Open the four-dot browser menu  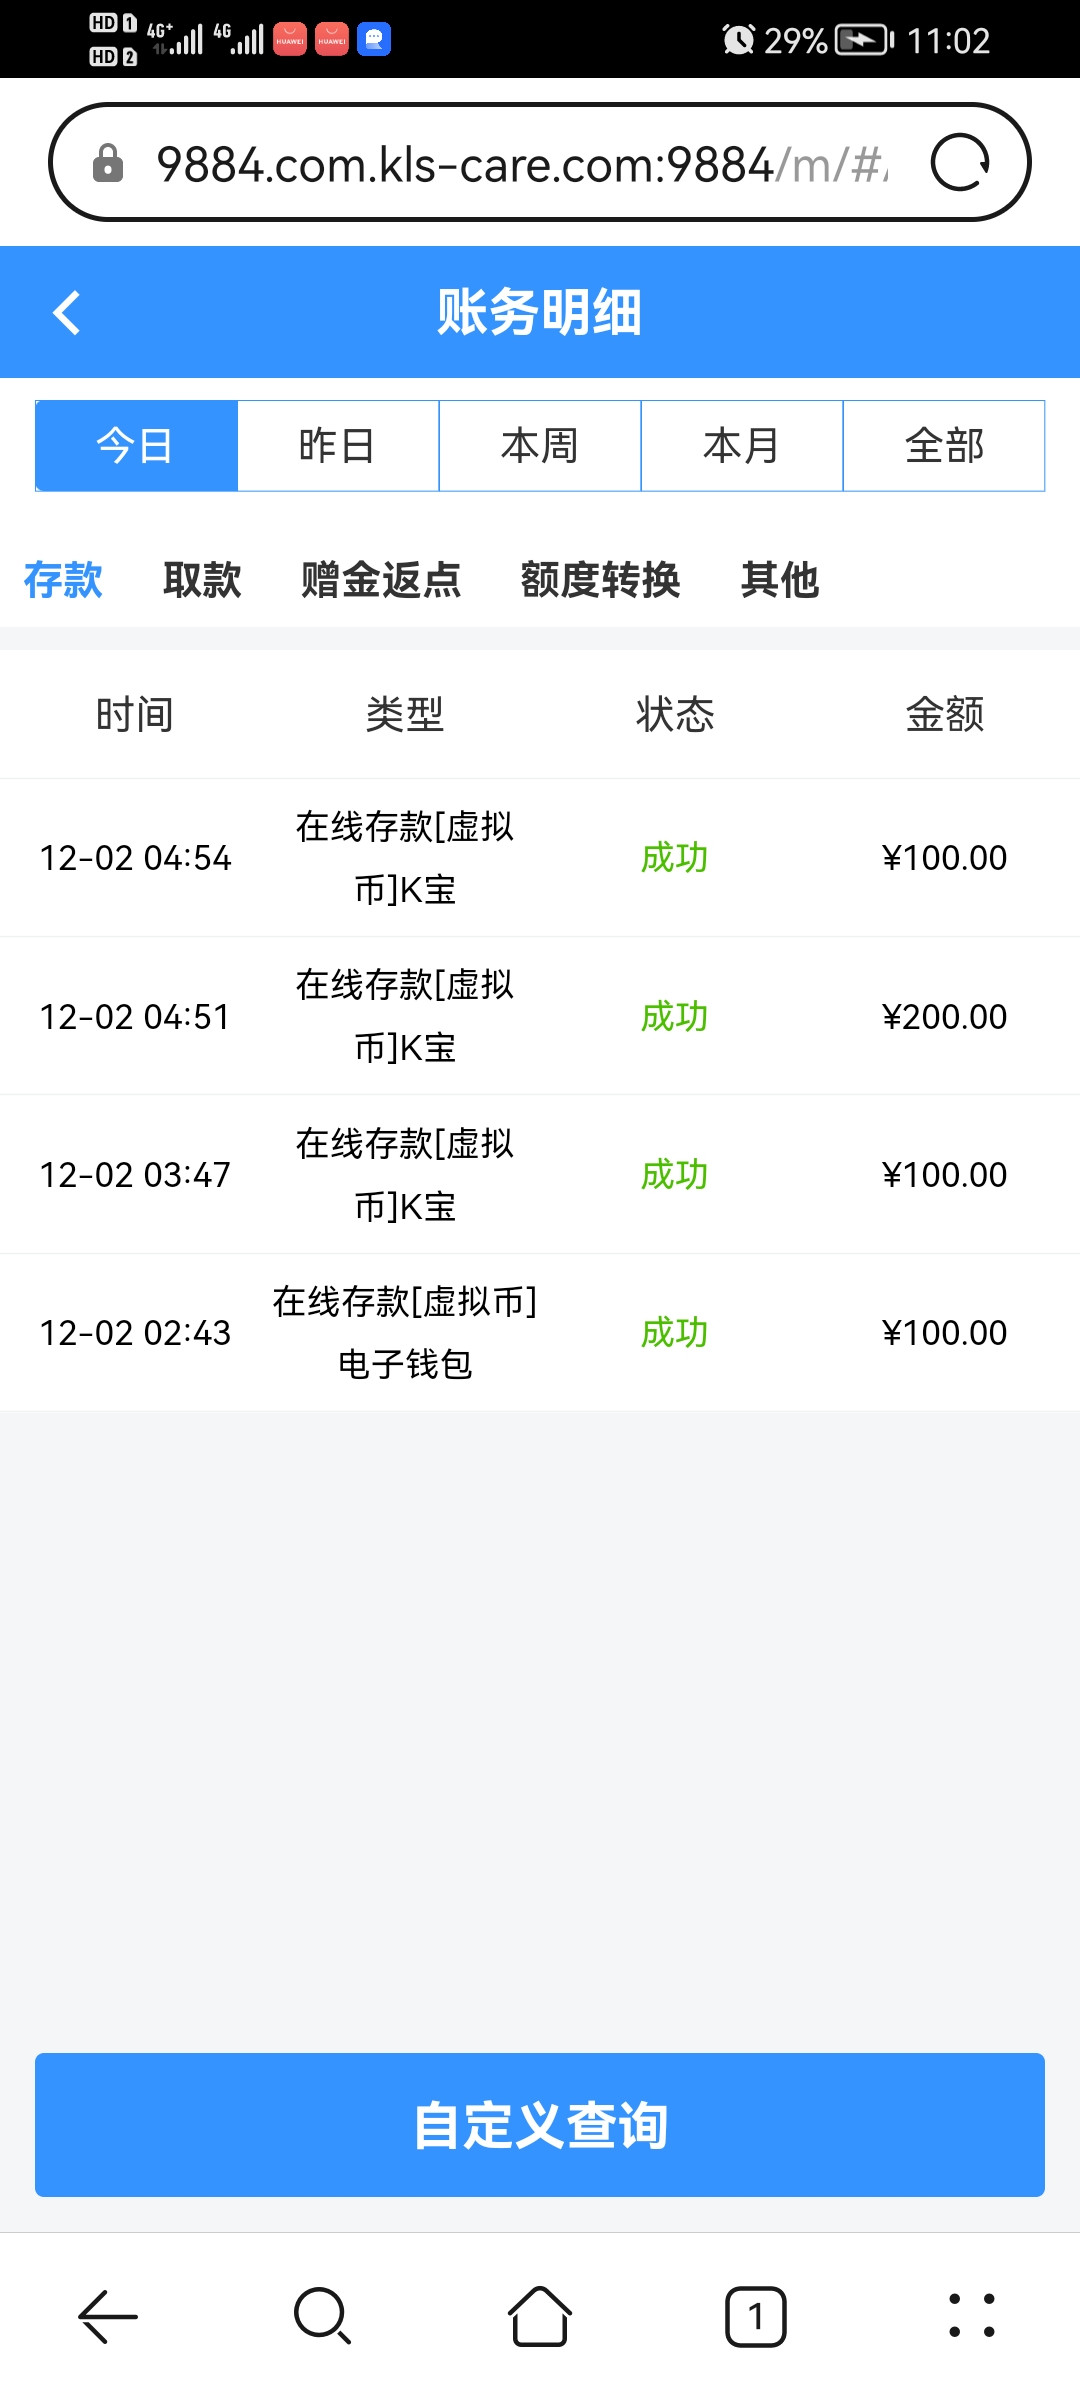[971, 2316]
